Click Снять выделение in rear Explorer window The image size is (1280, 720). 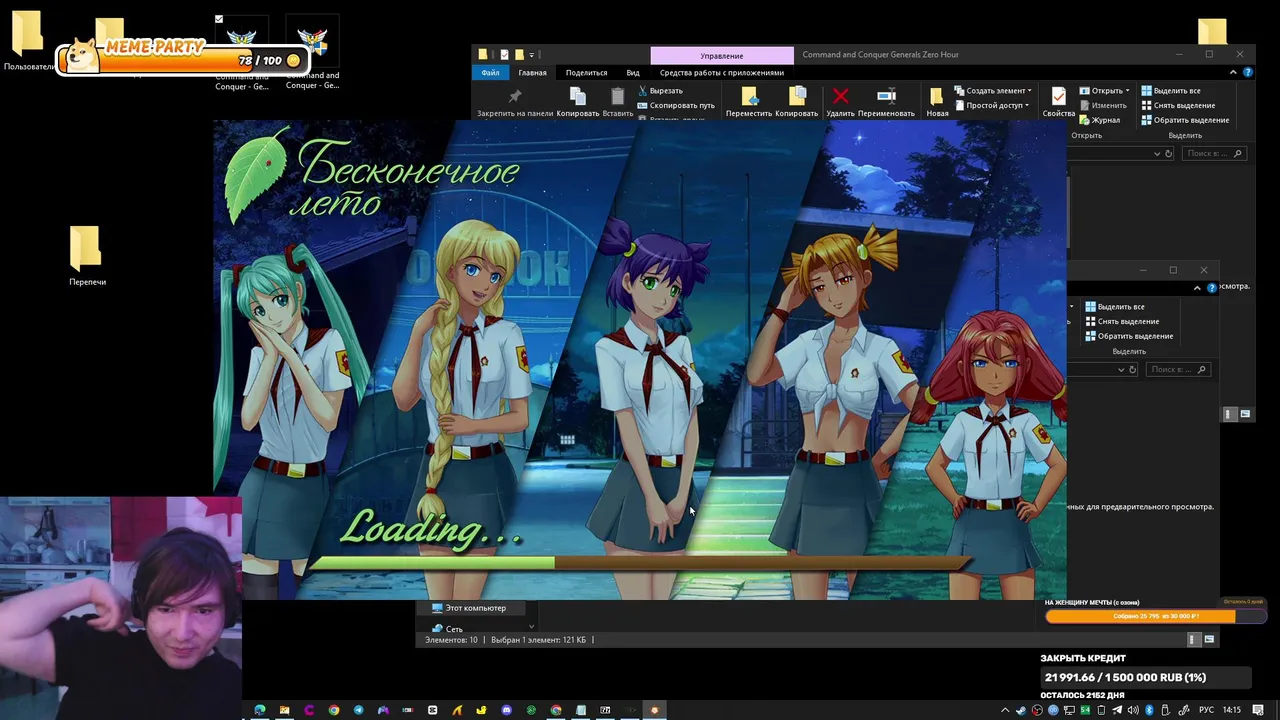1121,321
